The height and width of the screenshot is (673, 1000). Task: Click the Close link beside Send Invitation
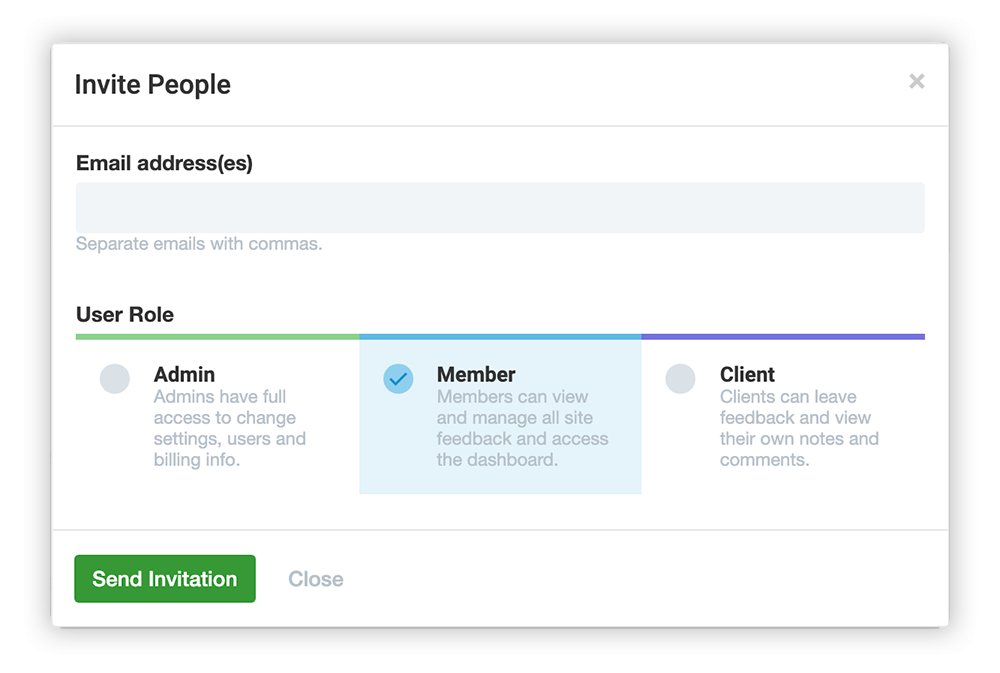tap(315, 579)
